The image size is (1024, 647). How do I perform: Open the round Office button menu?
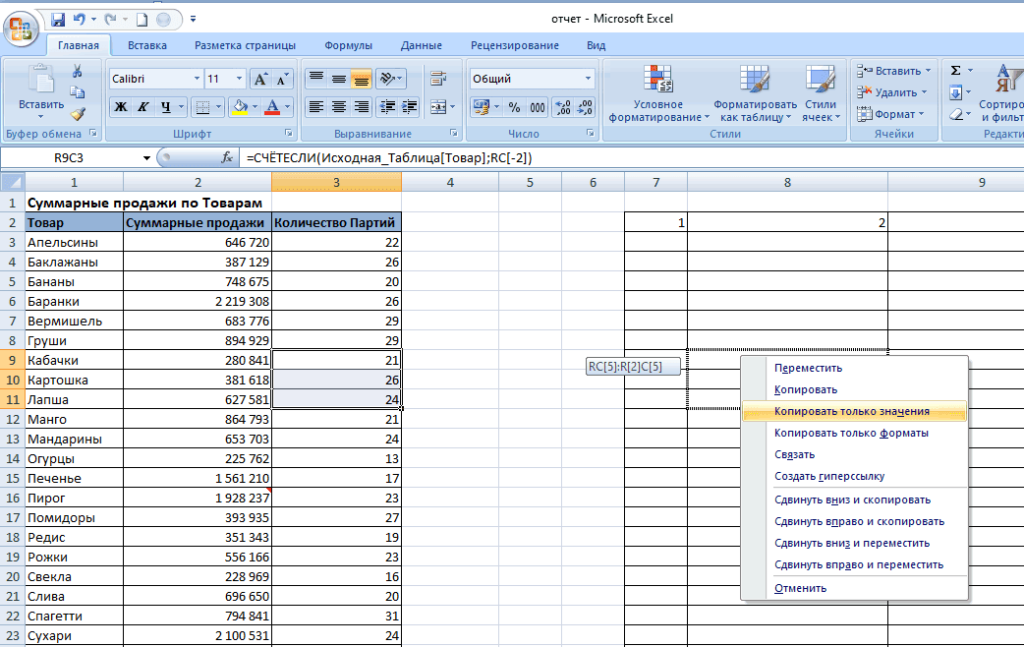(x=20, y=28)
